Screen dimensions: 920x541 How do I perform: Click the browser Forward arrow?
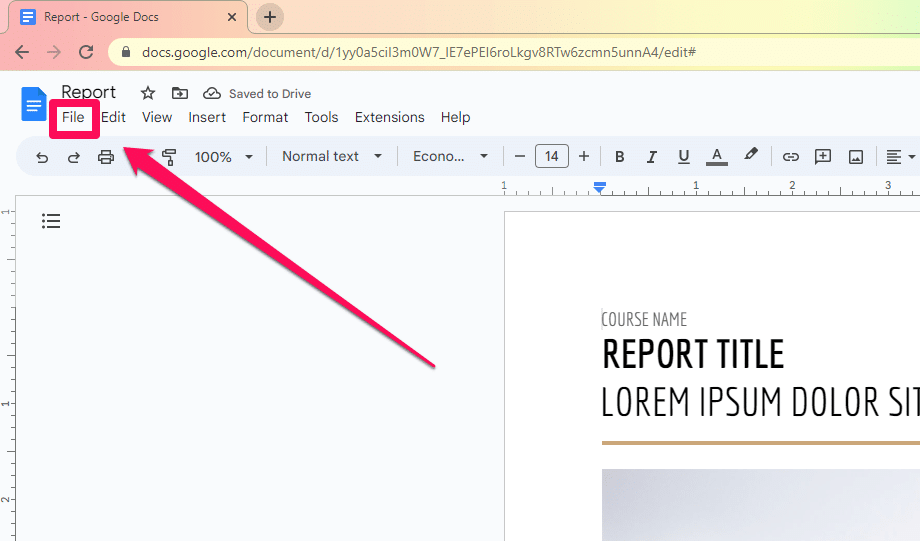pyautogui.click(x=54, y=52)
